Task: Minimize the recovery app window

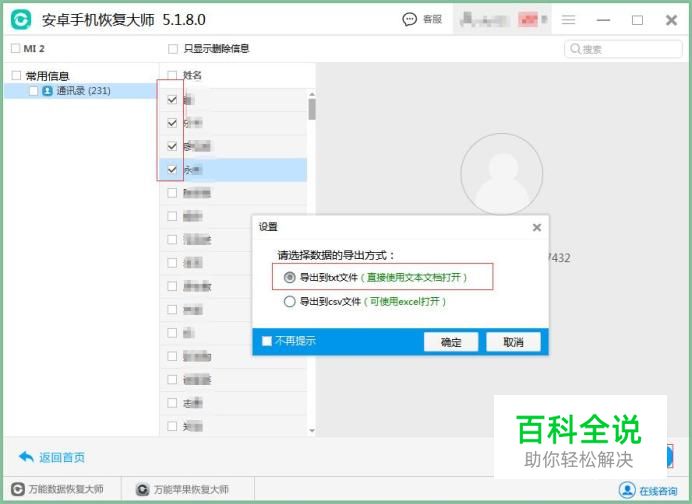Action: (603, 20)
